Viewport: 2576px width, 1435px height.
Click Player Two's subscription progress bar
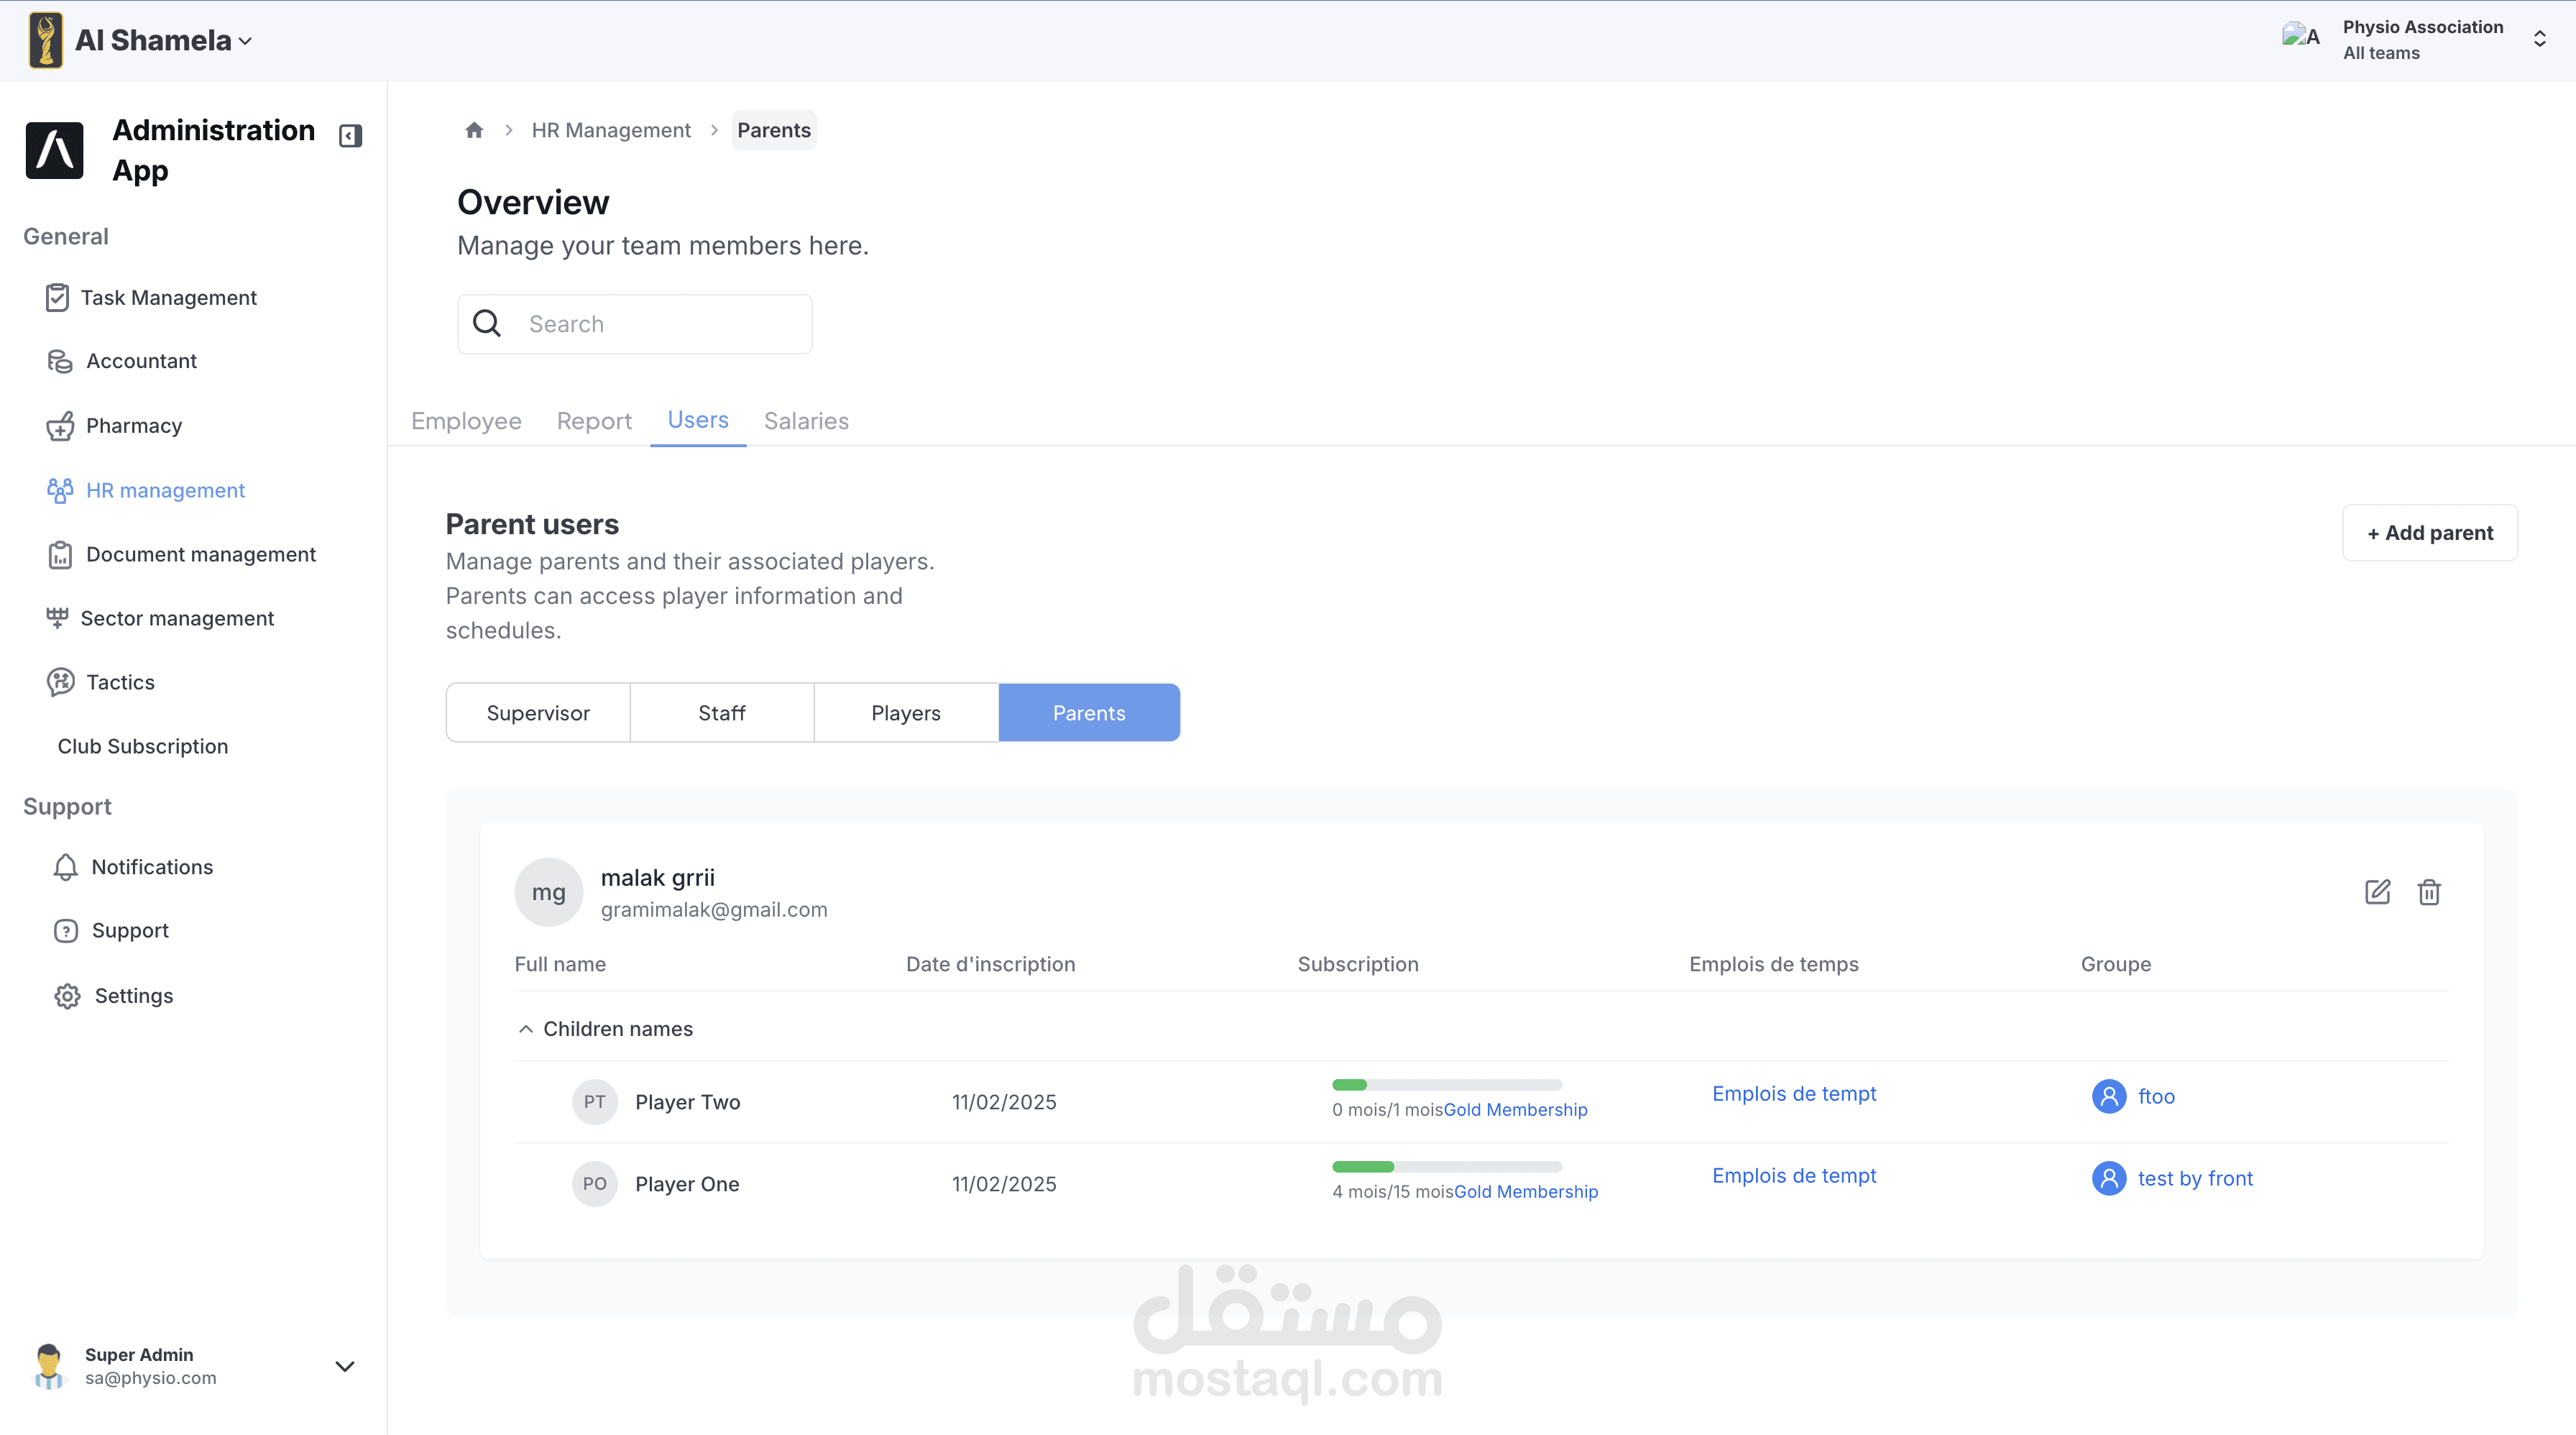tap(1447, 1085)
